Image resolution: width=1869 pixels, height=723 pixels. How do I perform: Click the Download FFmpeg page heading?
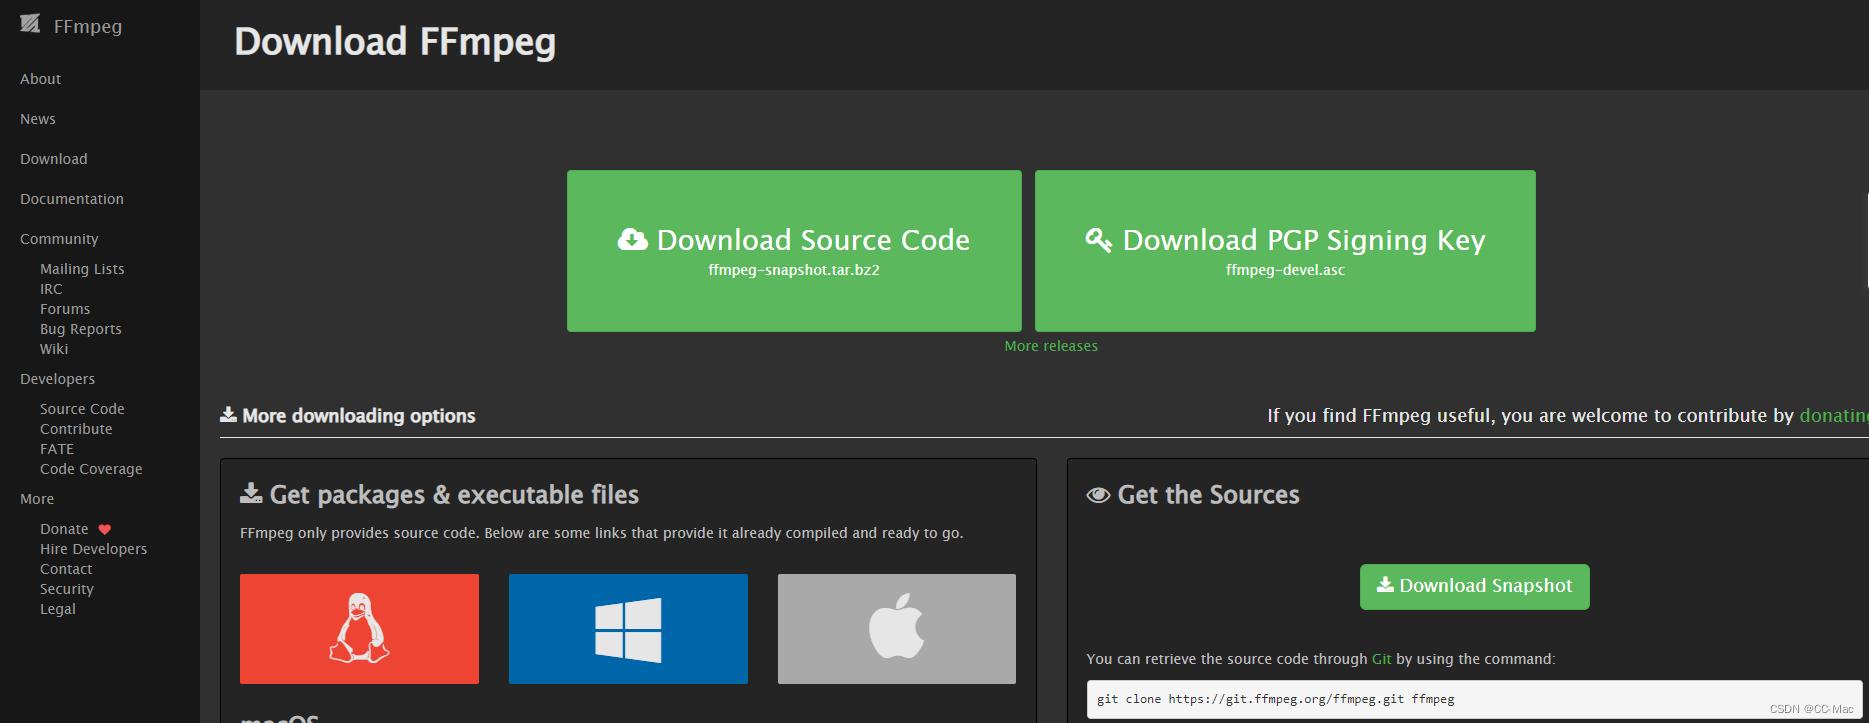pos(395,42)
